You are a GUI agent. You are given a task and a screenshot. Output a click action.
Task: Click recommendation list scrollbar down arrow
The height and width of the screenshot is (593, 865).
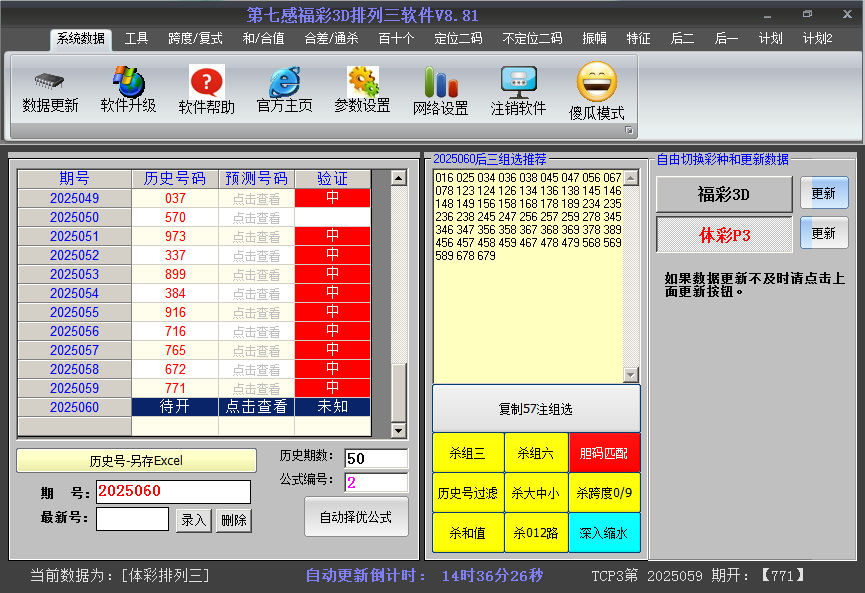(631, 375)
